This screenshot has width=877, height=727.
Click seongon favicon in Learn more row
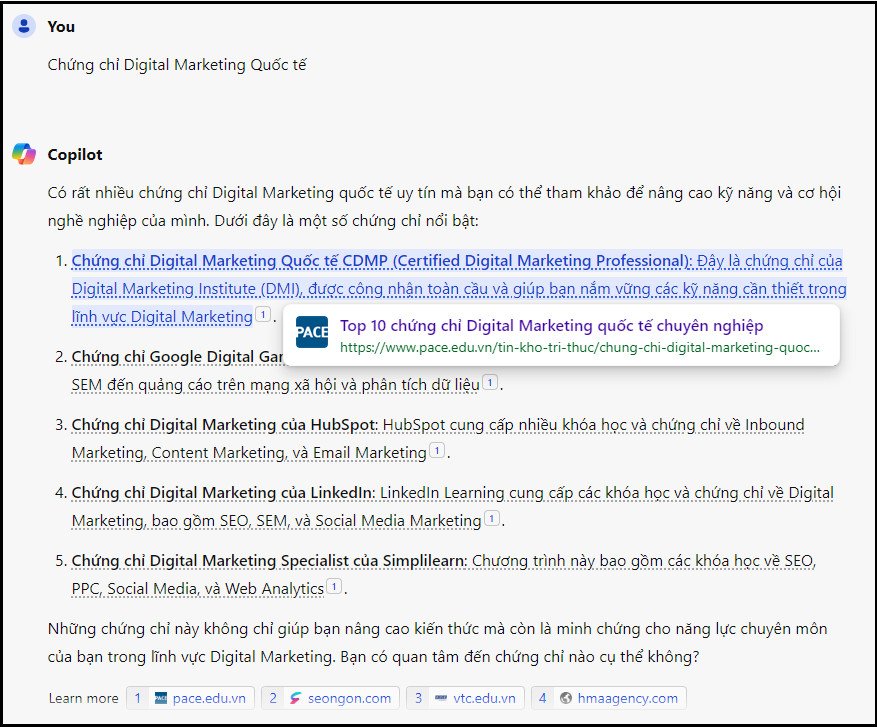pos(295,698)
